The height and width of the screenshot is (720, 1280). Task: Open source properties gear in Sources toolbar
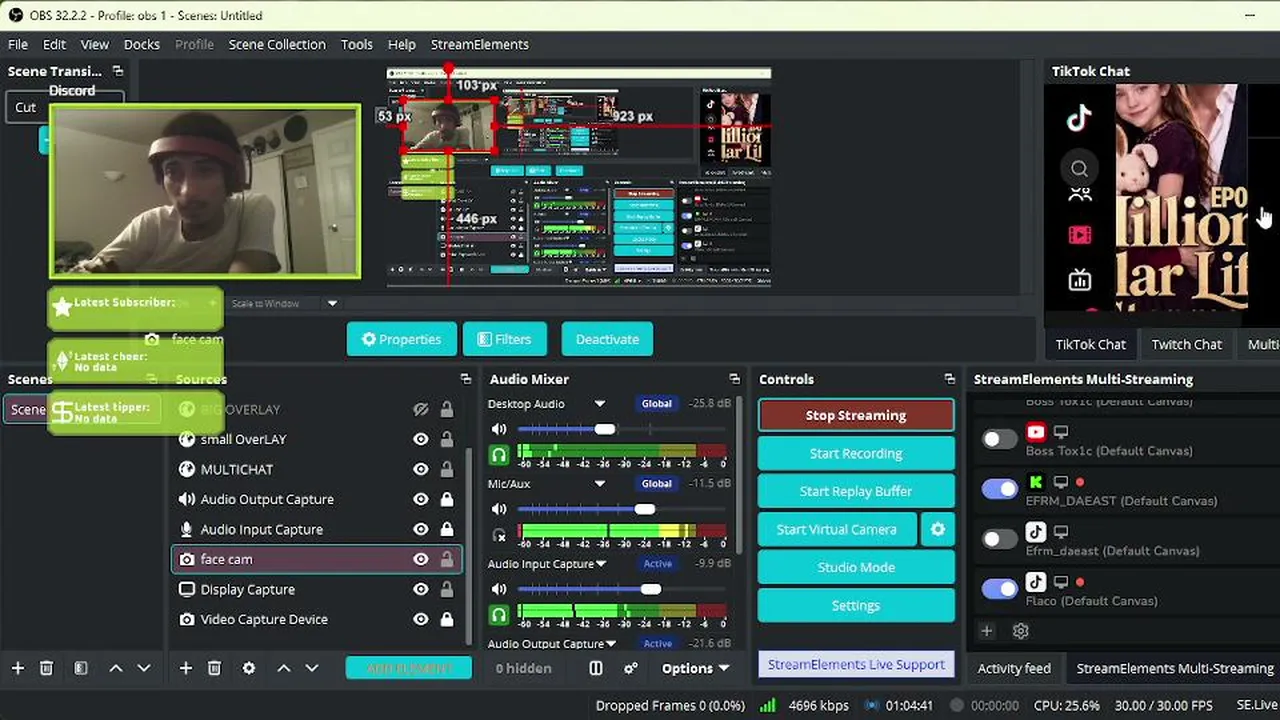click(x=249, y=668)
